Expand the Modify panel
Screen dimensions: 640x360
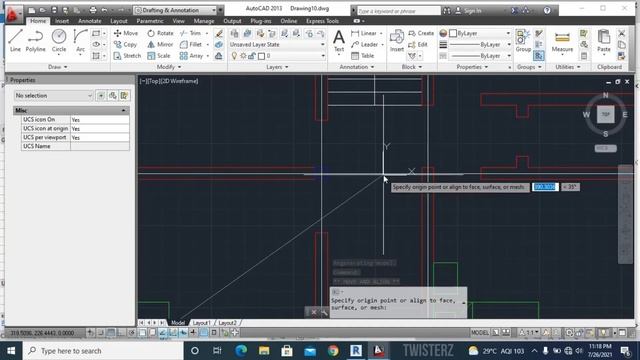click(x=169, y=67)
